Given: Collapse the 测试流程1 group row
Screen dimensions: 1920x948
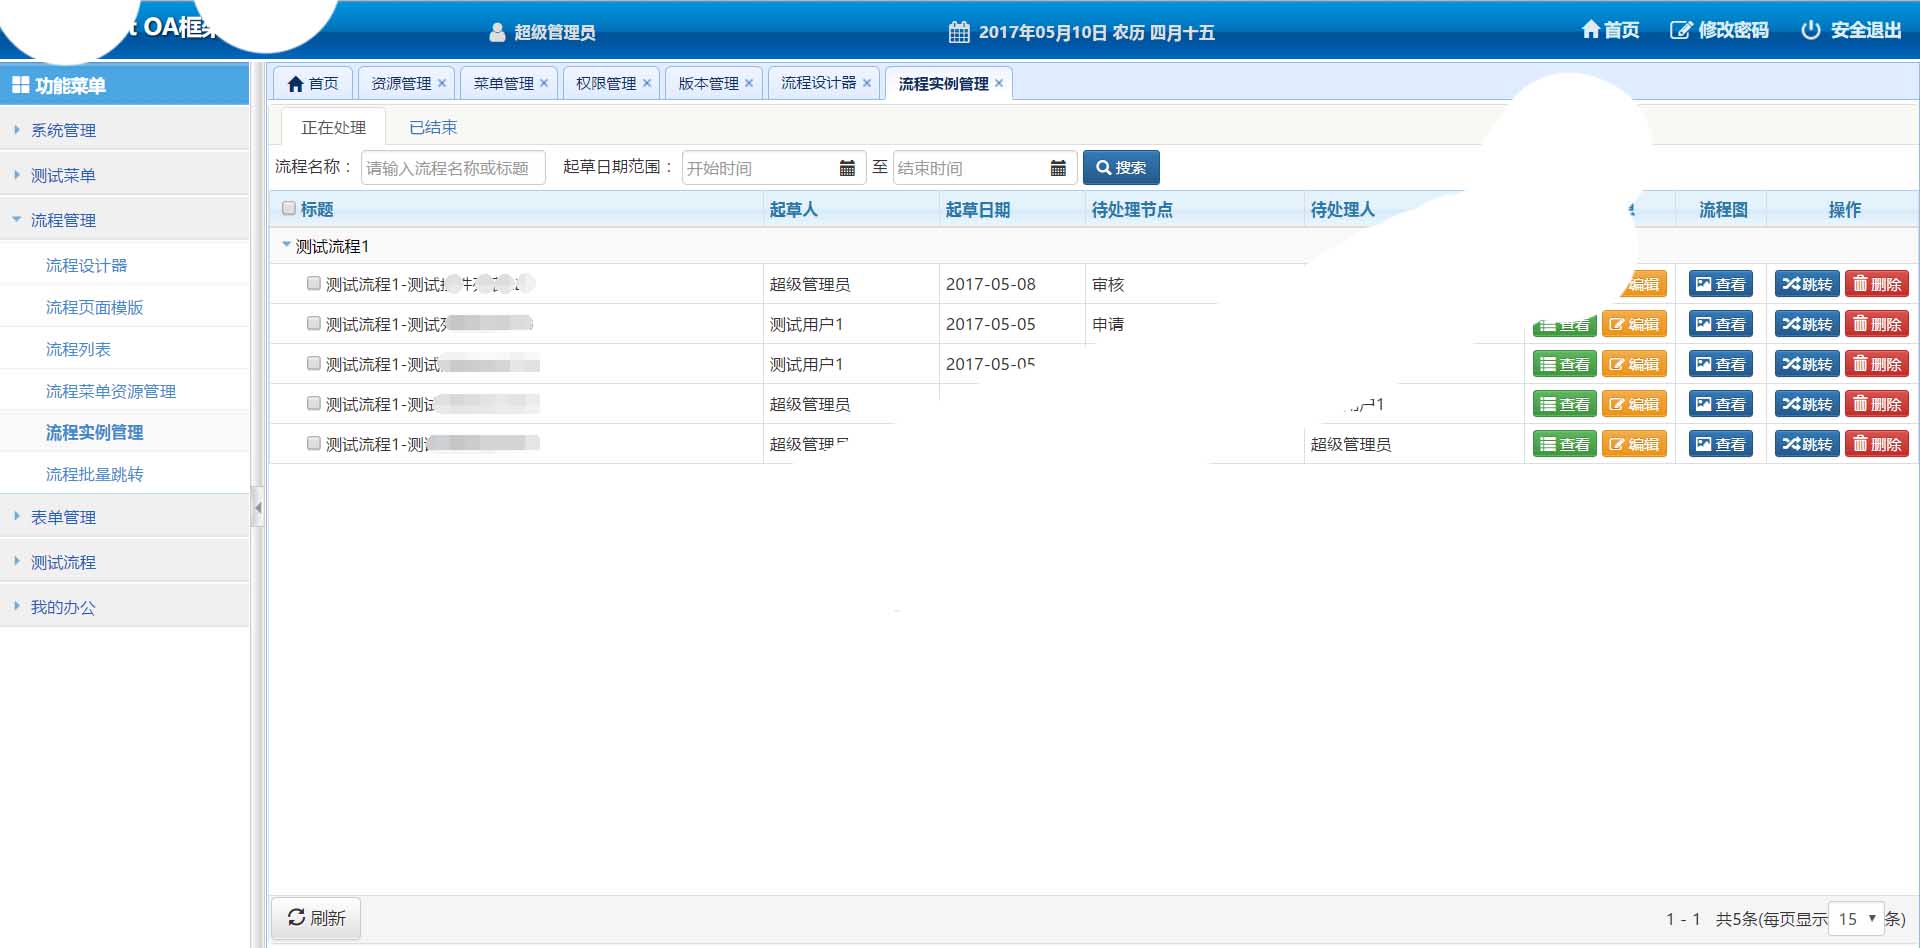Looking at the screenshot, I should [286, 245].
